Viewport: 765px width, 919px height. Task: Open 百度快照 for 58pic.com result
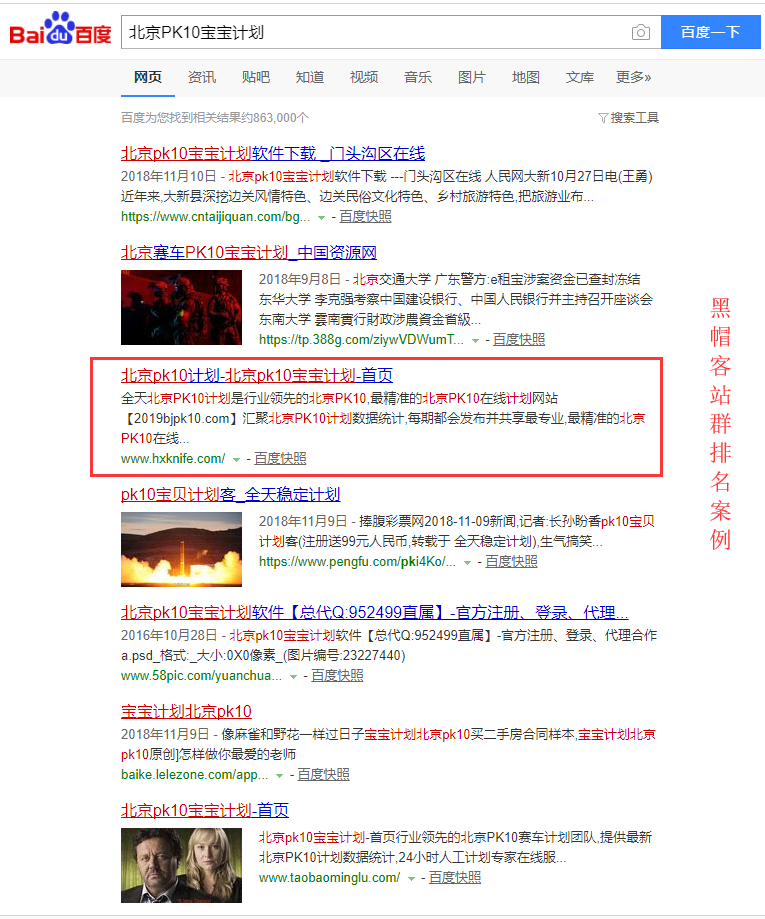pos(337,676)
